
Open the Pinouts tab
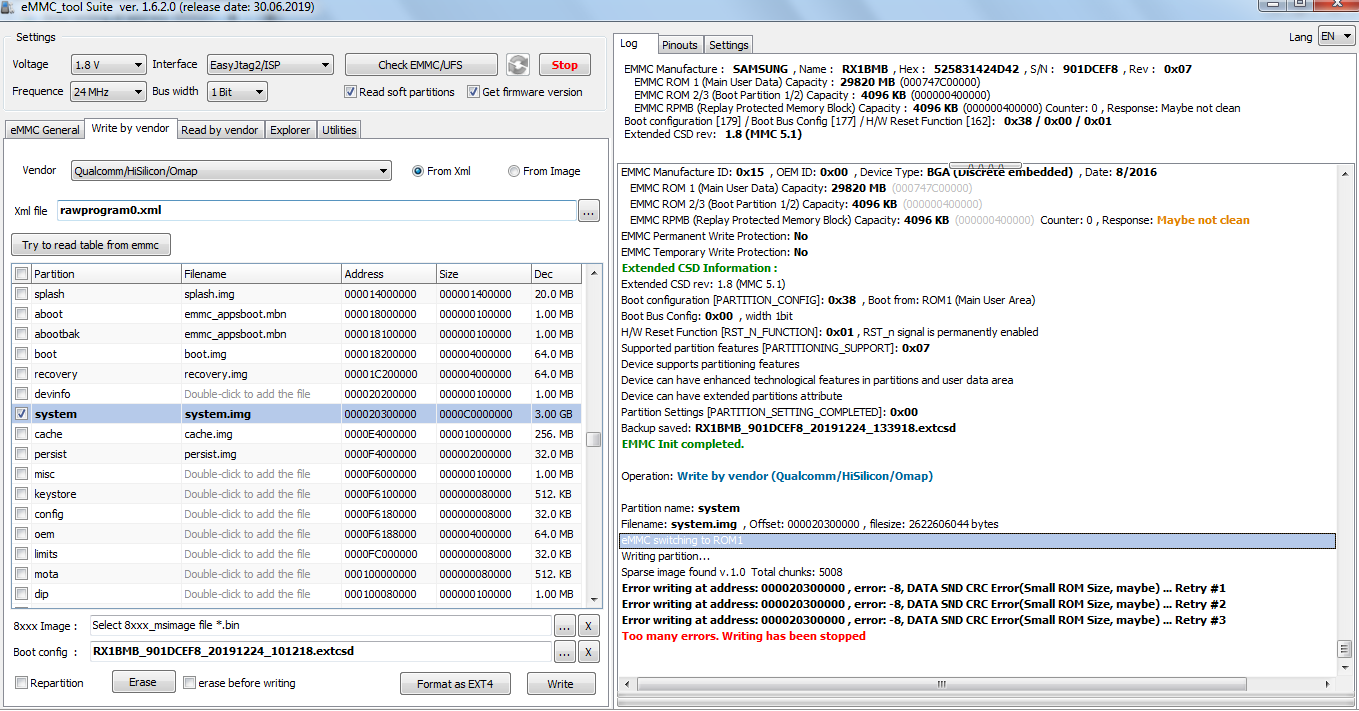click(x=680, y=45)
